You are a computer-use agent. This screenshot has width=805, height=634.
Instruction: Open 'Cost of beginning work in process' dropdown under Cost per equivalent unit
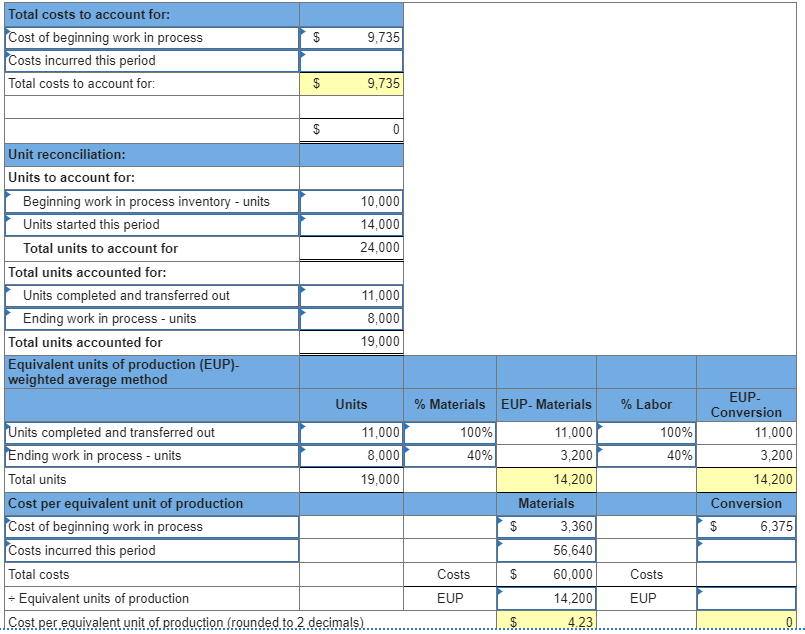tap(152, 527)
